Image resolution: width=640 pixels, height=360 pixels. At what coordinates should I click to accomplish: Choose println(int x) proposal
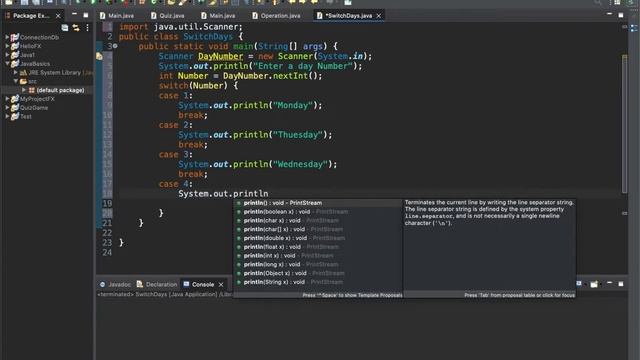tap(318, 256)
